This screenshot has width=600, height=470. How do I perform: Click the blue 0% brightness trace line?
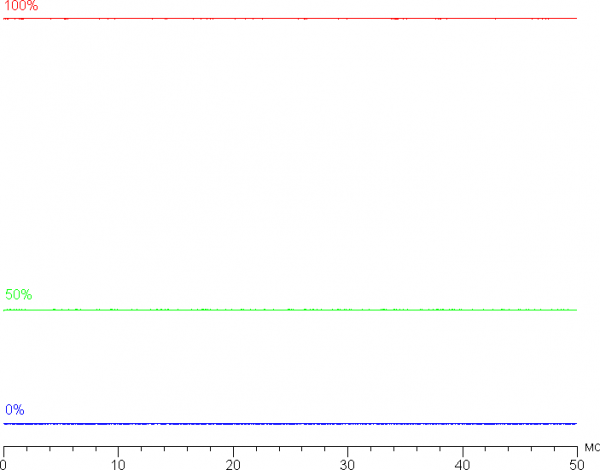(290, 424)
